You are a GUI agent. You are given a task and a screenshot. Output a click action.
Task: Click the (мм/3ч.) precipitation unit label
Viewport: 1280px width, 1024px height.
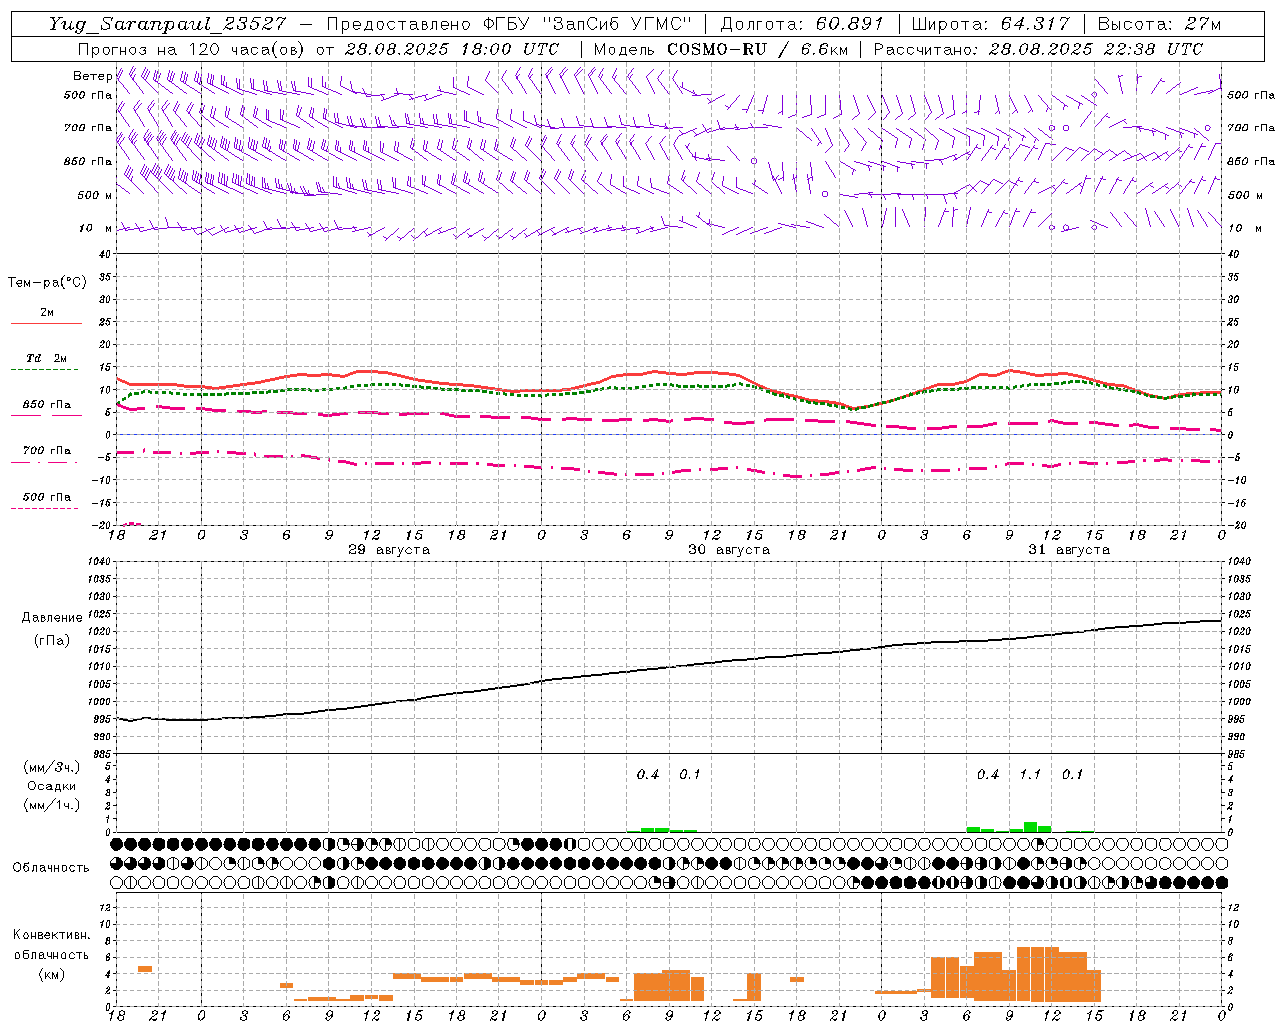click(x=51, y=767)
